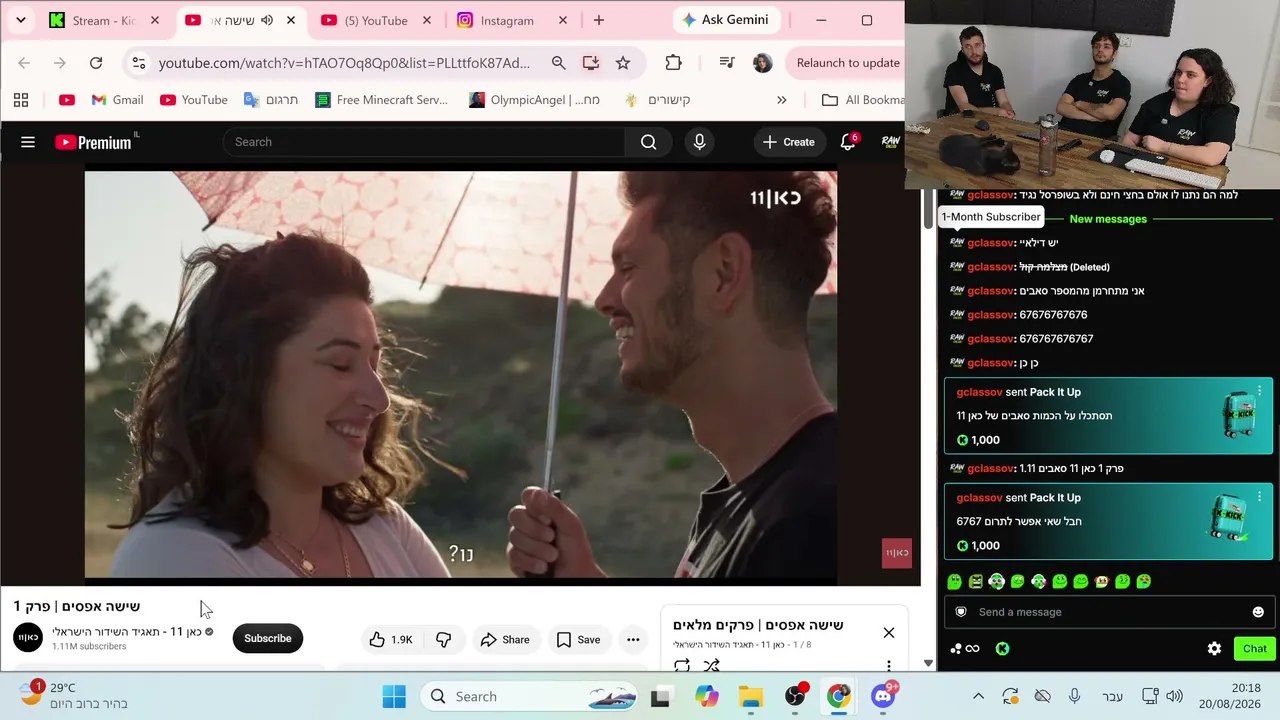Viewport: 1280px width, 720px height.
Task: Open the Gmail bookmark
Action: 117,100
